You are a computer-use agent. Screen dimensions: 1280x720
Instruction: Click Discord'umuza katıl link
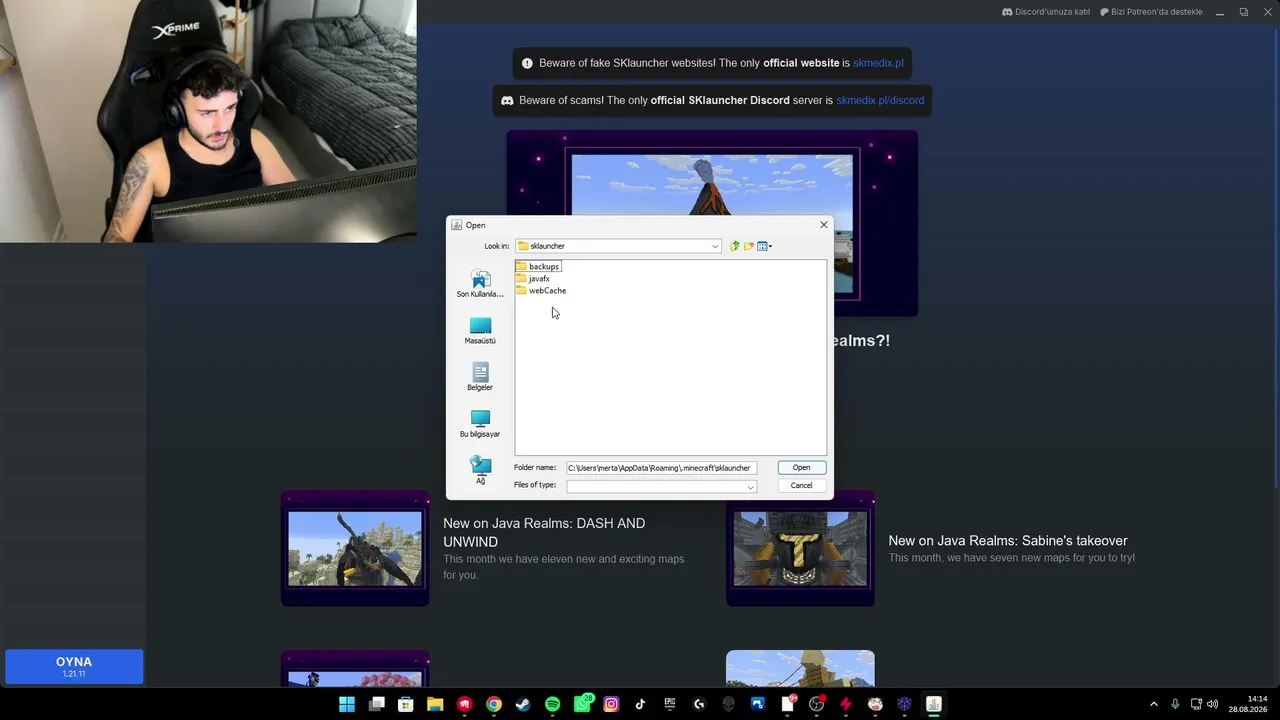pyautogui.click(x=1045, y=12)
